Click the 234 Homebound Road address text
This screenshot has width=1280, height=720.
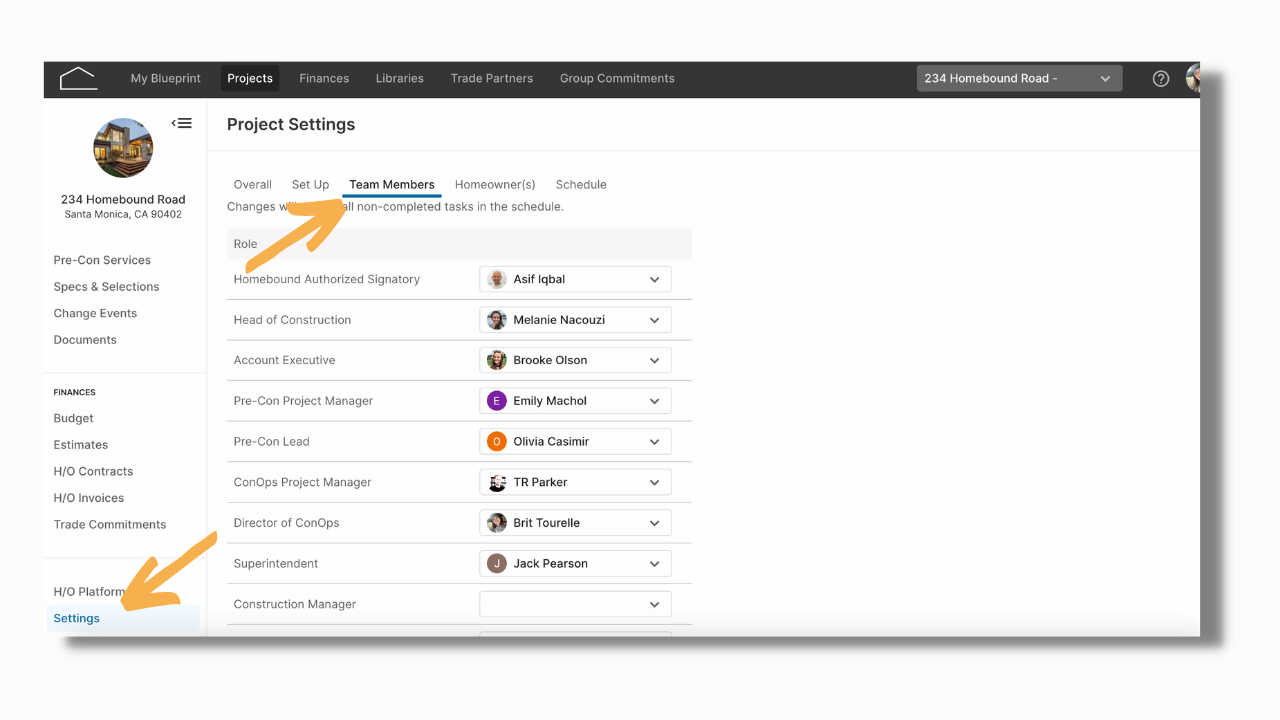click(123, 199)
